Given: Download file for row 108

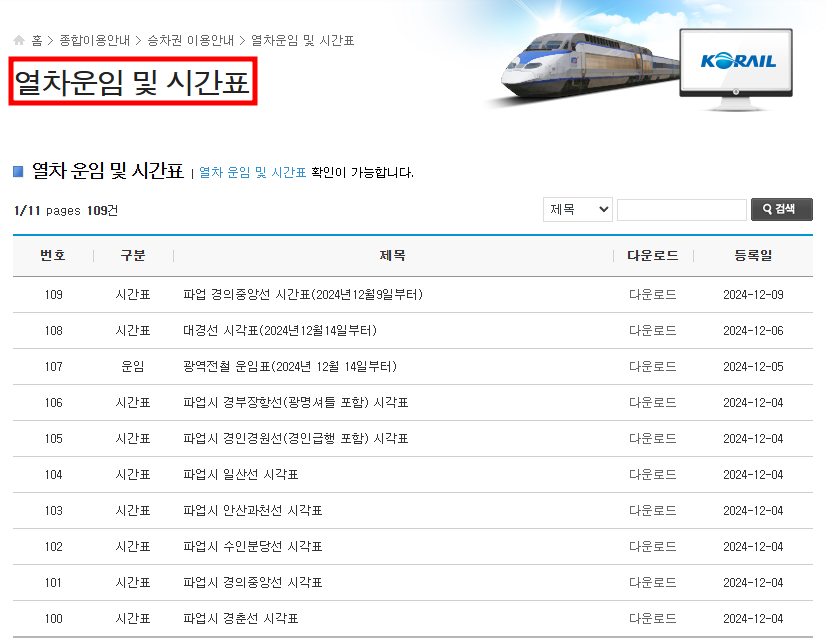Looking at the screenshot, I should tap(653, 331).
